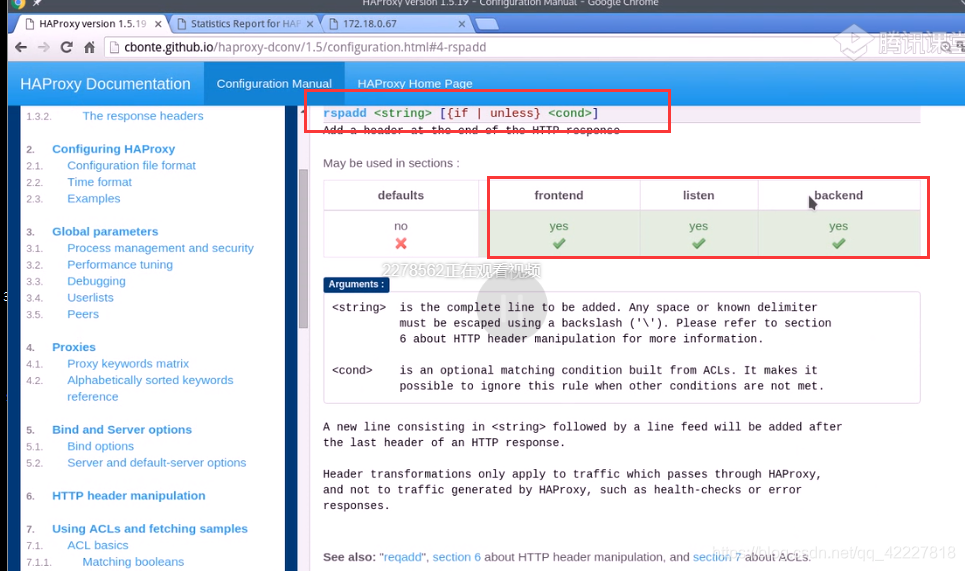Open Debugging sidebar link

point(96,281)
